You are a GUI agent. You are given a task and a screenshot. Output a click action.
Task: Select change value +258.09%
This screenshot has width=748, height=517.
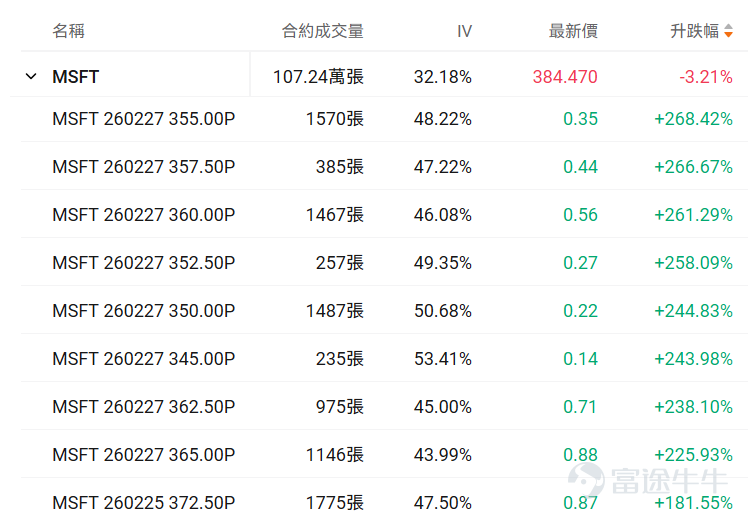pos(693,263)
